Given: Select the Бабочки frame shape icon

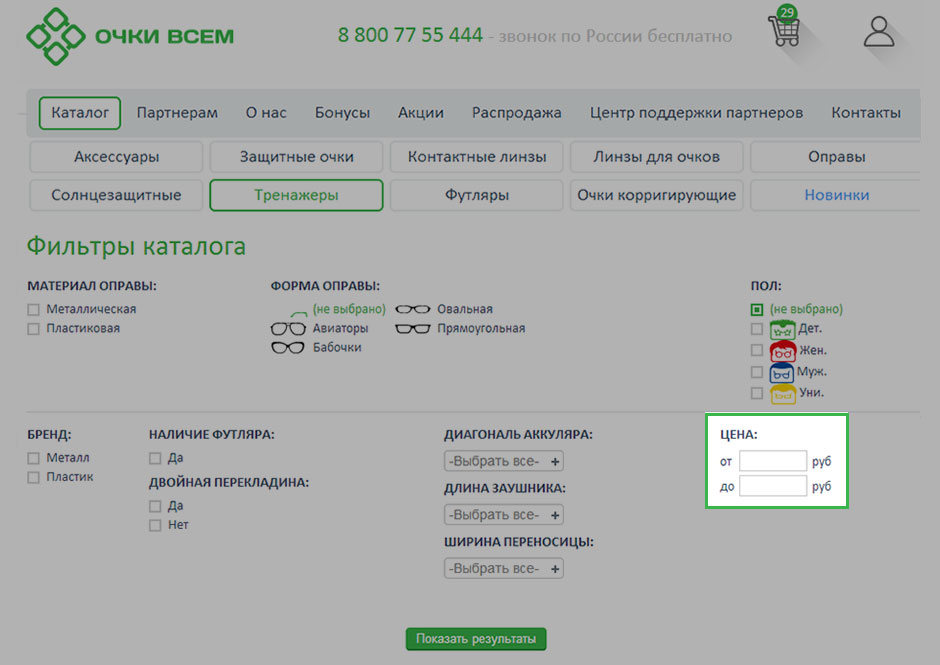Looking at the screenshot, I should pos(288,347).
